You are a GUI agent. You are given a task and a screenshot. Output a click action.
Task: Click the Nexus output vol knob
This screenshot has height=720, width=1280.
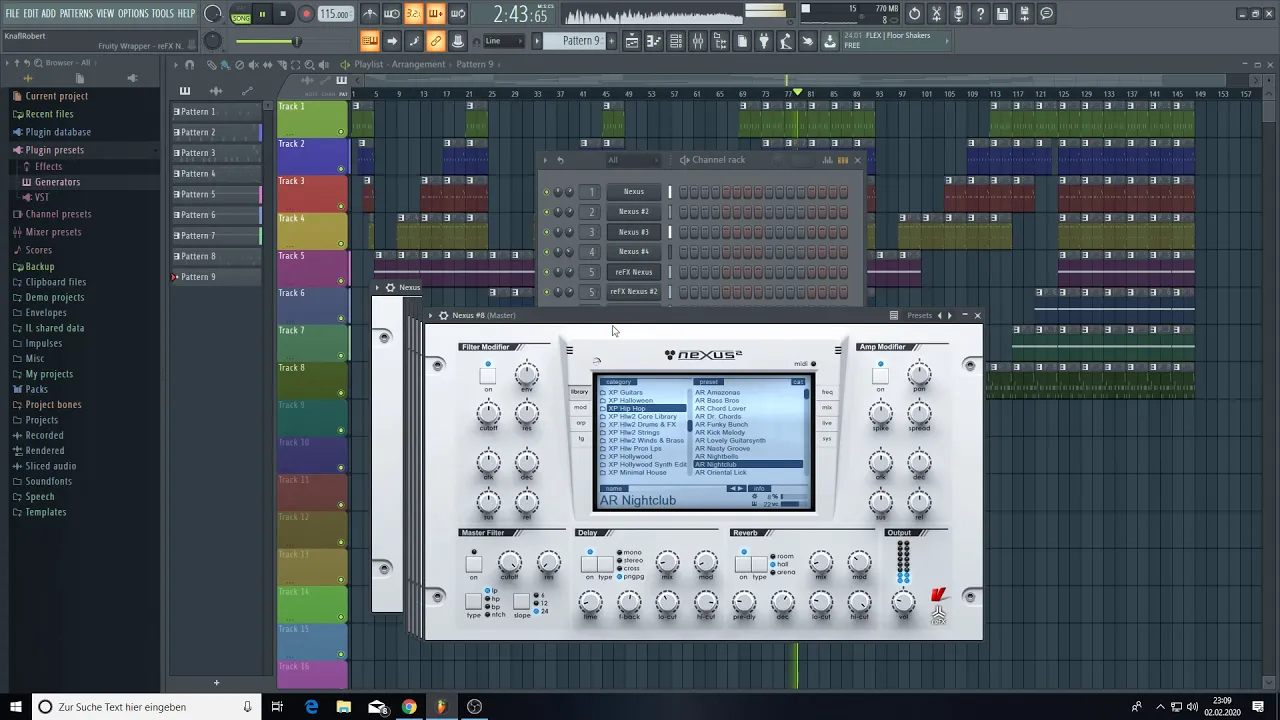point(903,601)
